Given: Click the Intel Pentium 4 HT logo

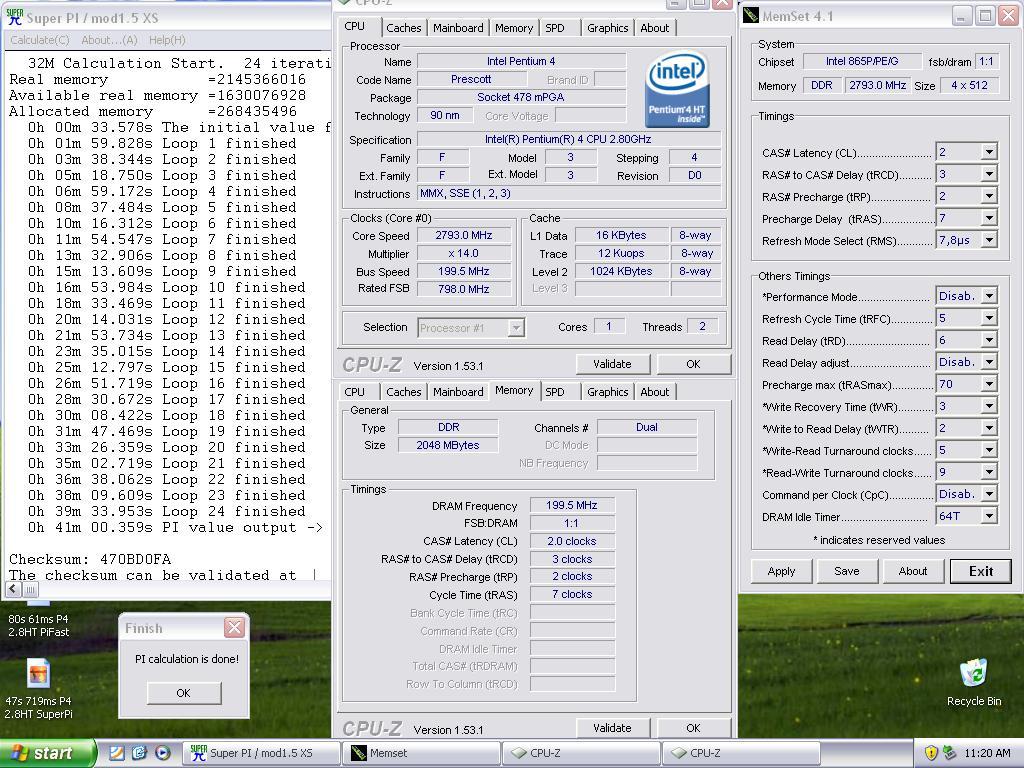Looking at the screenshot, I should coord(677,89).
